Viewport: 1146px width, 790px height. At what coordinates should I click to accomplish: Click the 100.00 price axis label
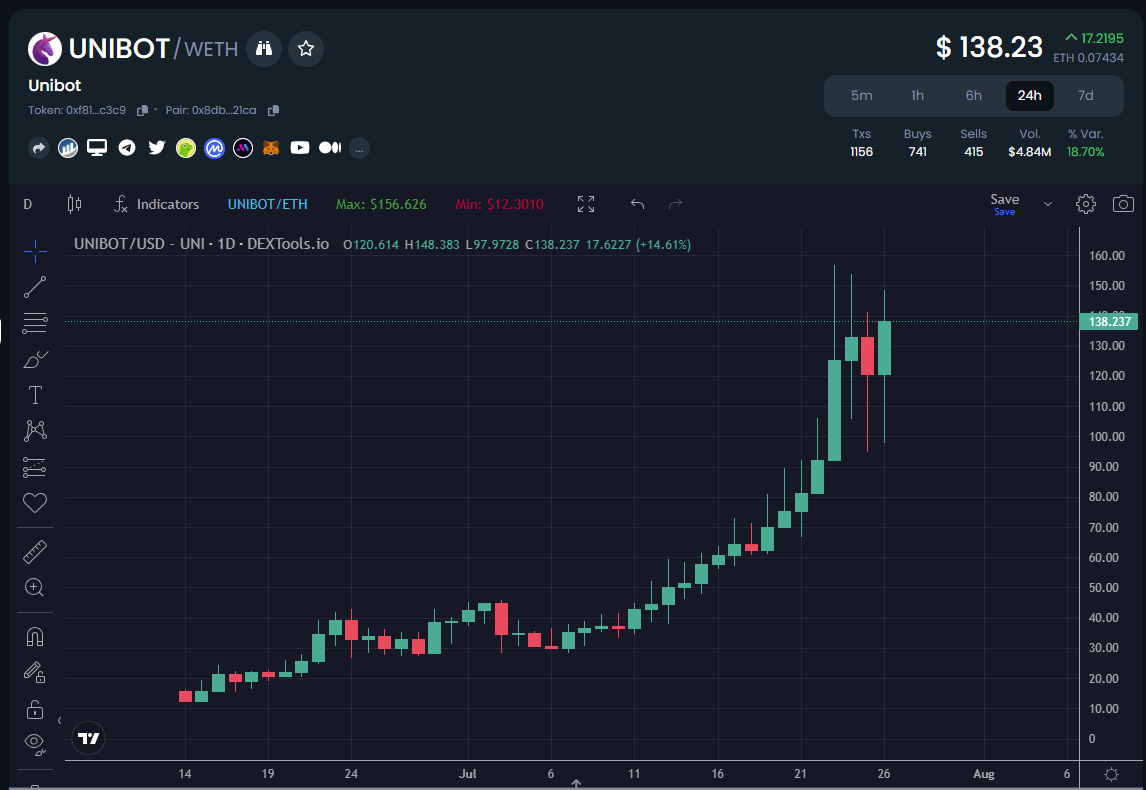click(1107, 436)
